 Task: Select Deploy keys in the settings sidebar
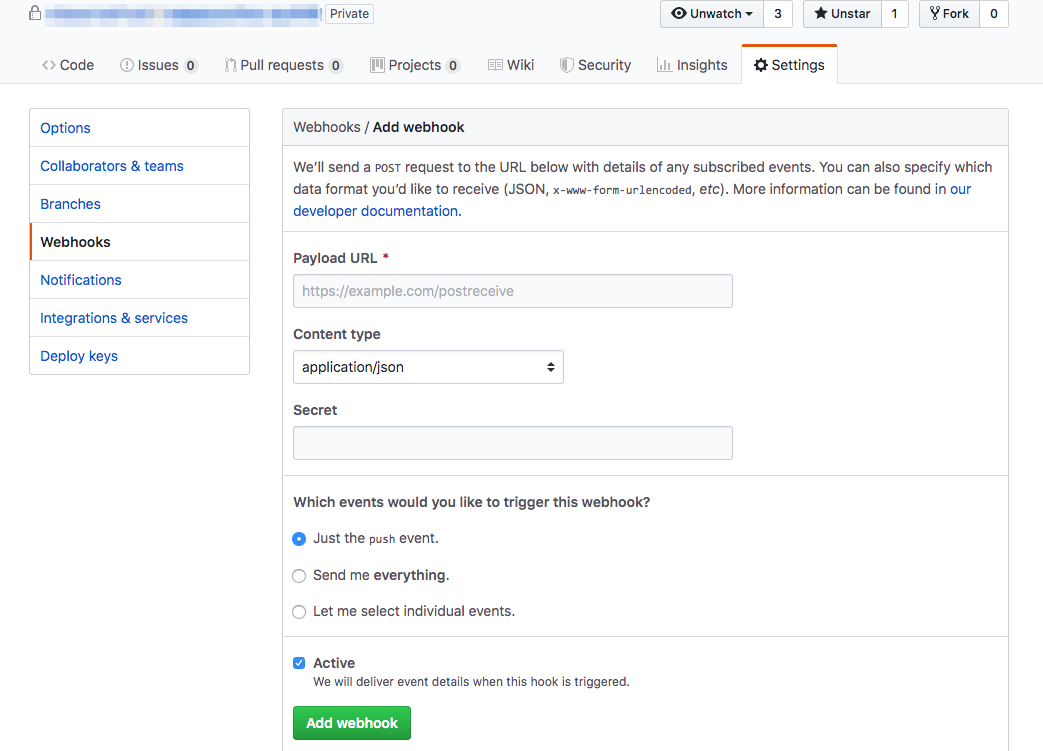[78, 355]
